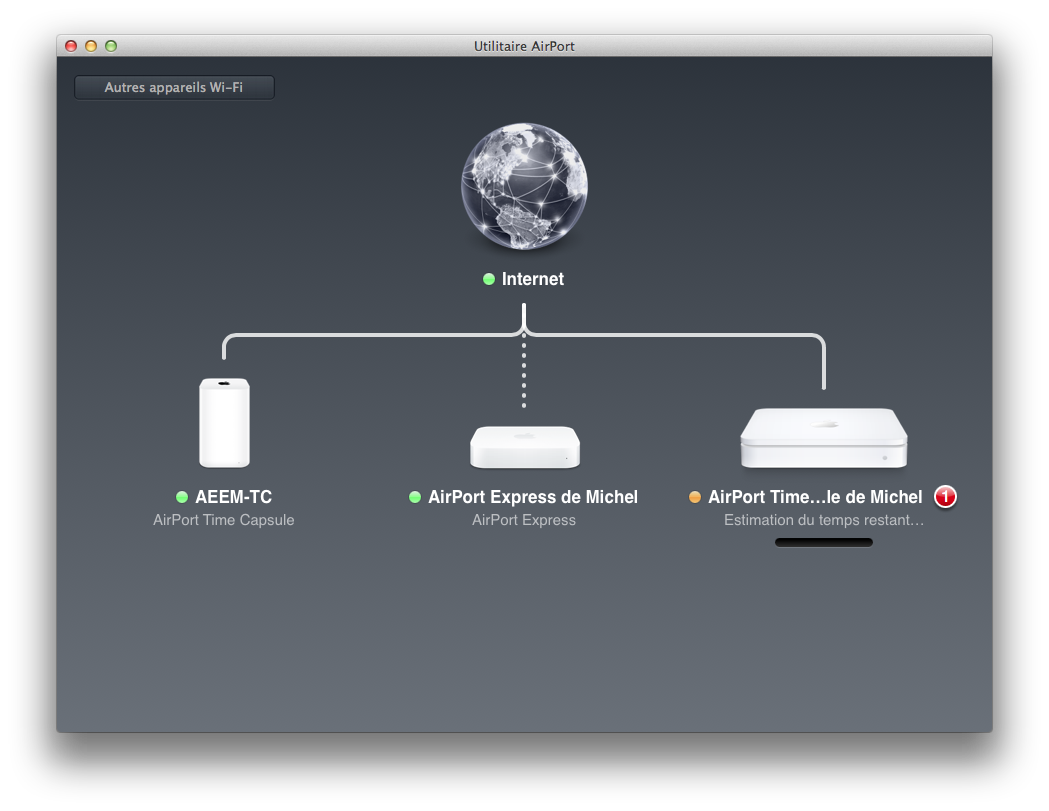The width and height of the screenshot is (1049, 811).
Task: Click the AirPort Time…le de Michel name
Action: [815, 497]
